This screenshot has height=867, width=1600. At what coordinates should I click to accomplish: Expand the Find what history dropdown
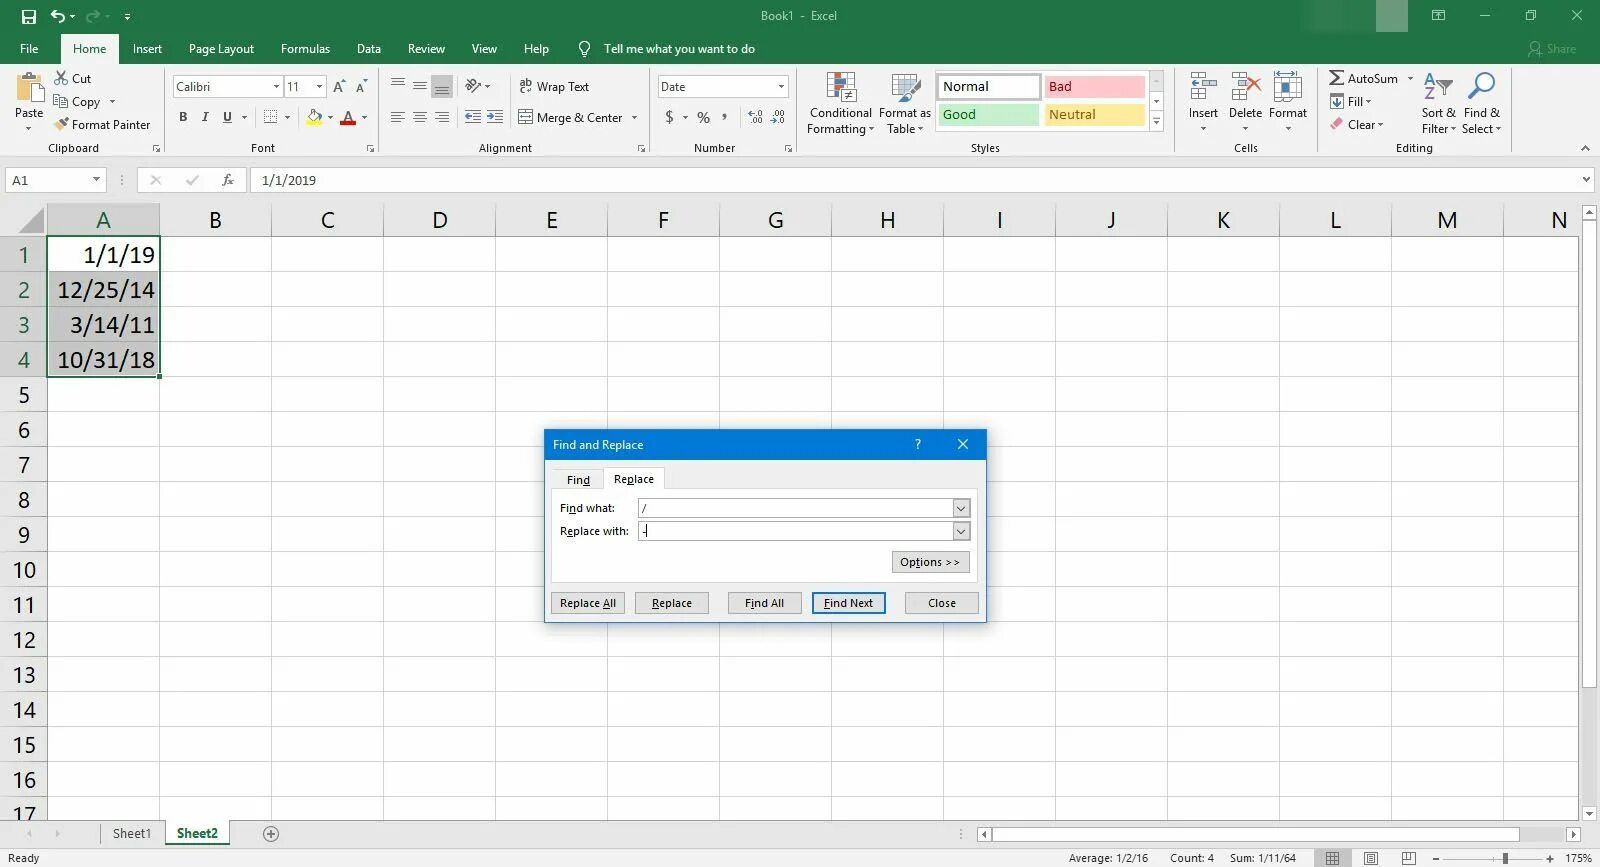click(x=960, y=508)
